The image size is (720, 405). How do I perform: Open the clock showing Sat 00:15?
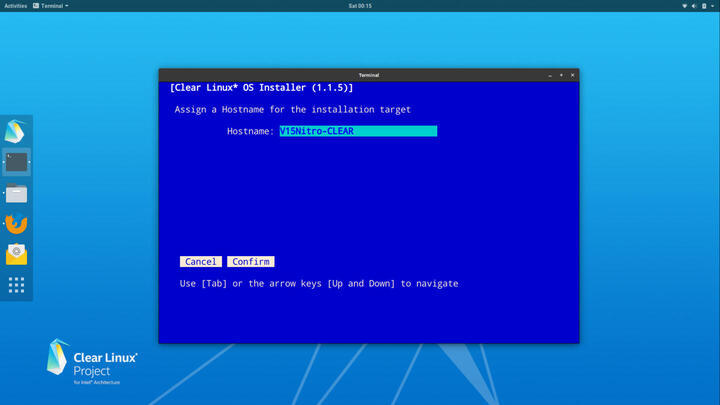(360, 6)
